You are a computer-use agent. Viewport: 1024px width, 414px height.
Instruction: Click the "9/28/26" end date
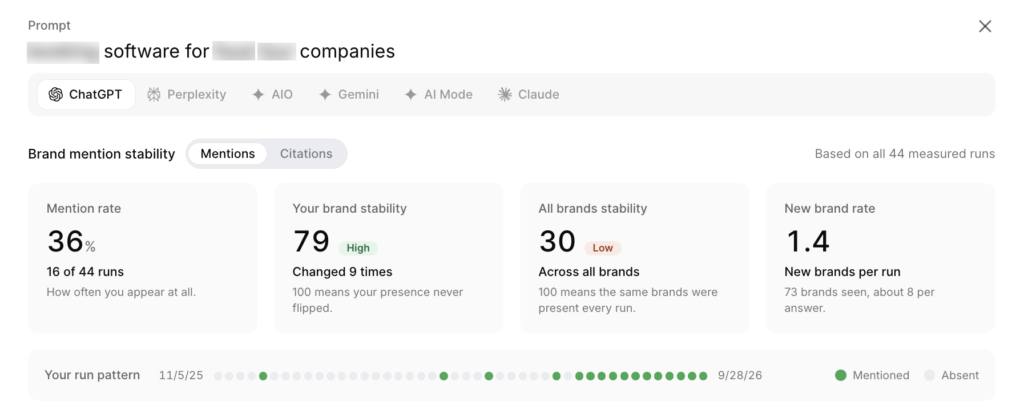click(x=740, y=375)
